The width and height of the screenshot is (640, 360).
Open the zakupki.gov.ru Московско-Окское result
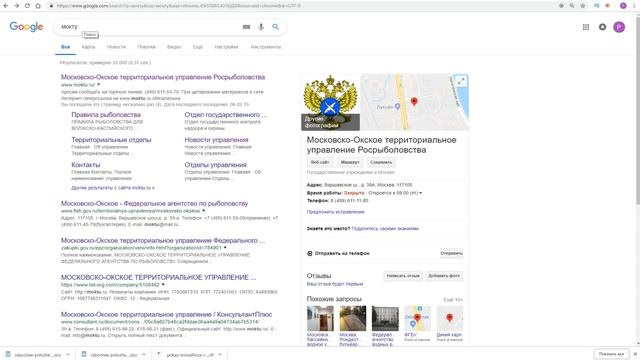pyautogui.click(x=163, y=240)
